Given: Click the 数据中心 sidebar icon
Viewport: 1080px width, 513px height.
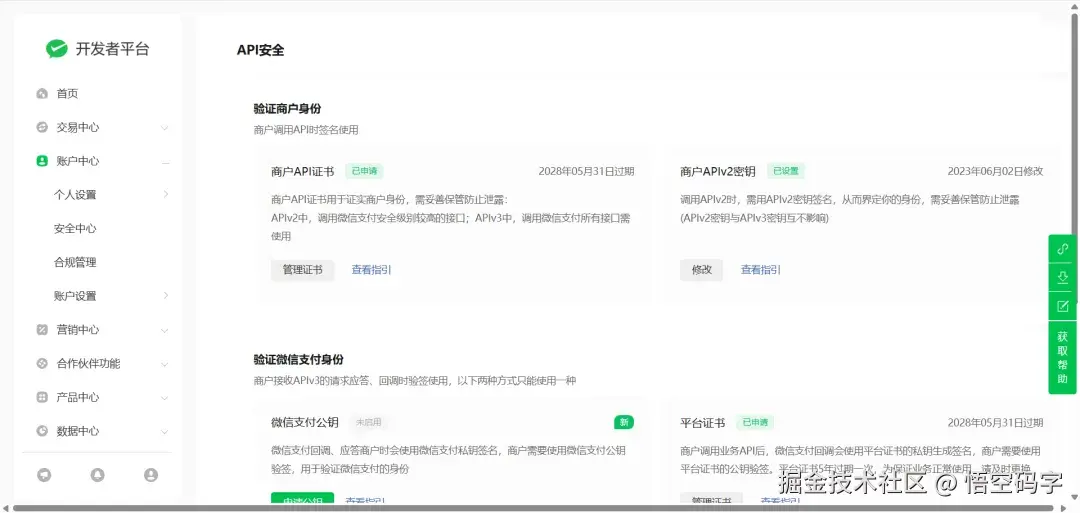Looking at the screenshot, I should [42, 431].
